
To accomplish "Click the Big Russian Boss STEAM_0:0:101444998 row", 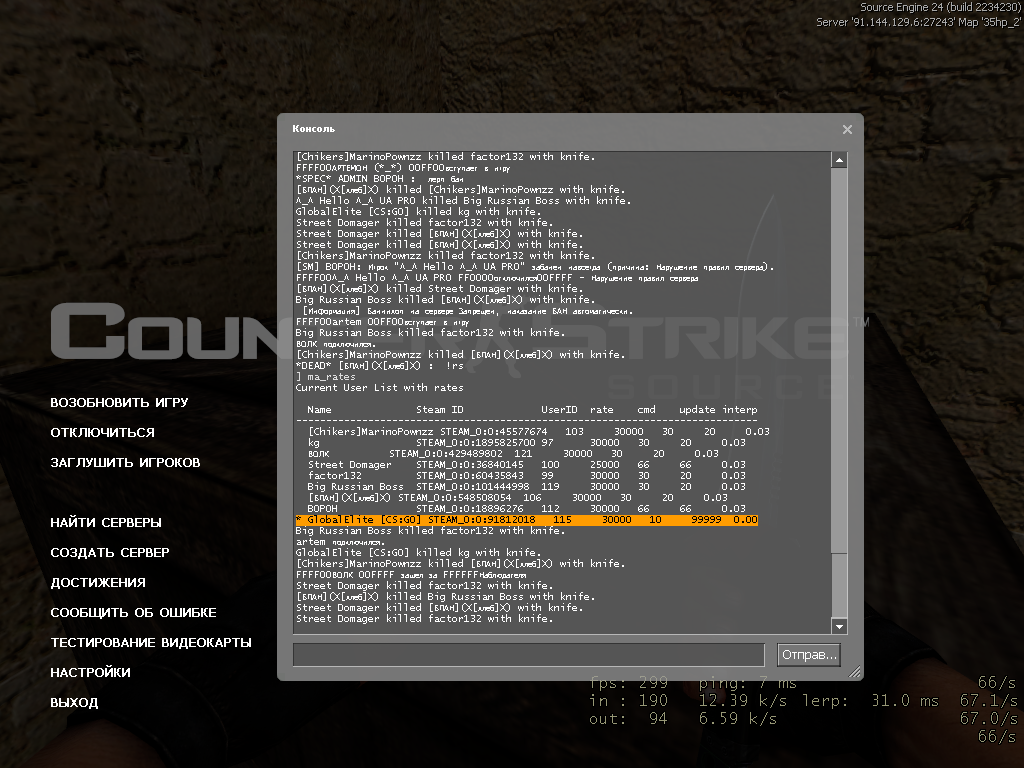I will [527, 487].
